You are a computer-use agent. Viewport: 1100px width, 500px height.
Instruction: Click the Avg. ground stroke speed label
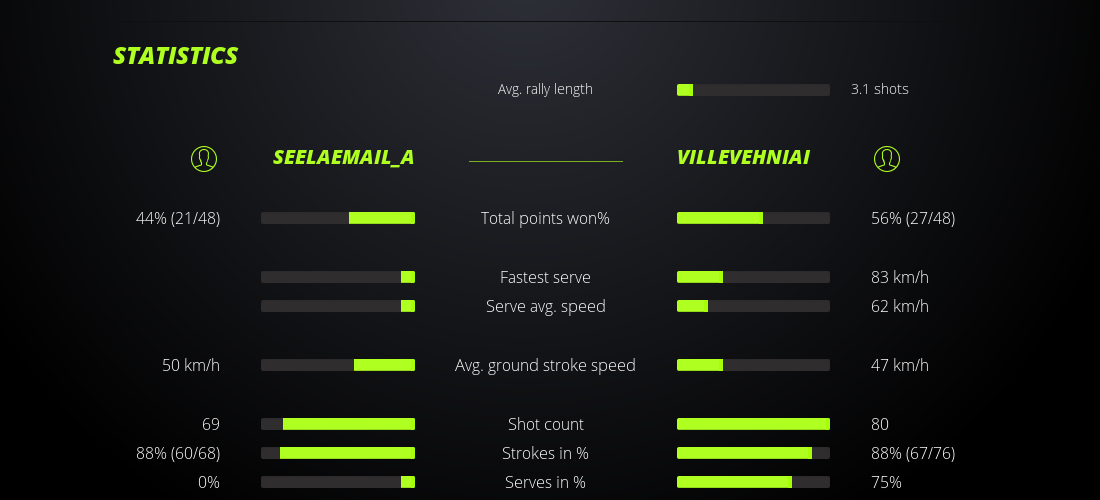545,365
